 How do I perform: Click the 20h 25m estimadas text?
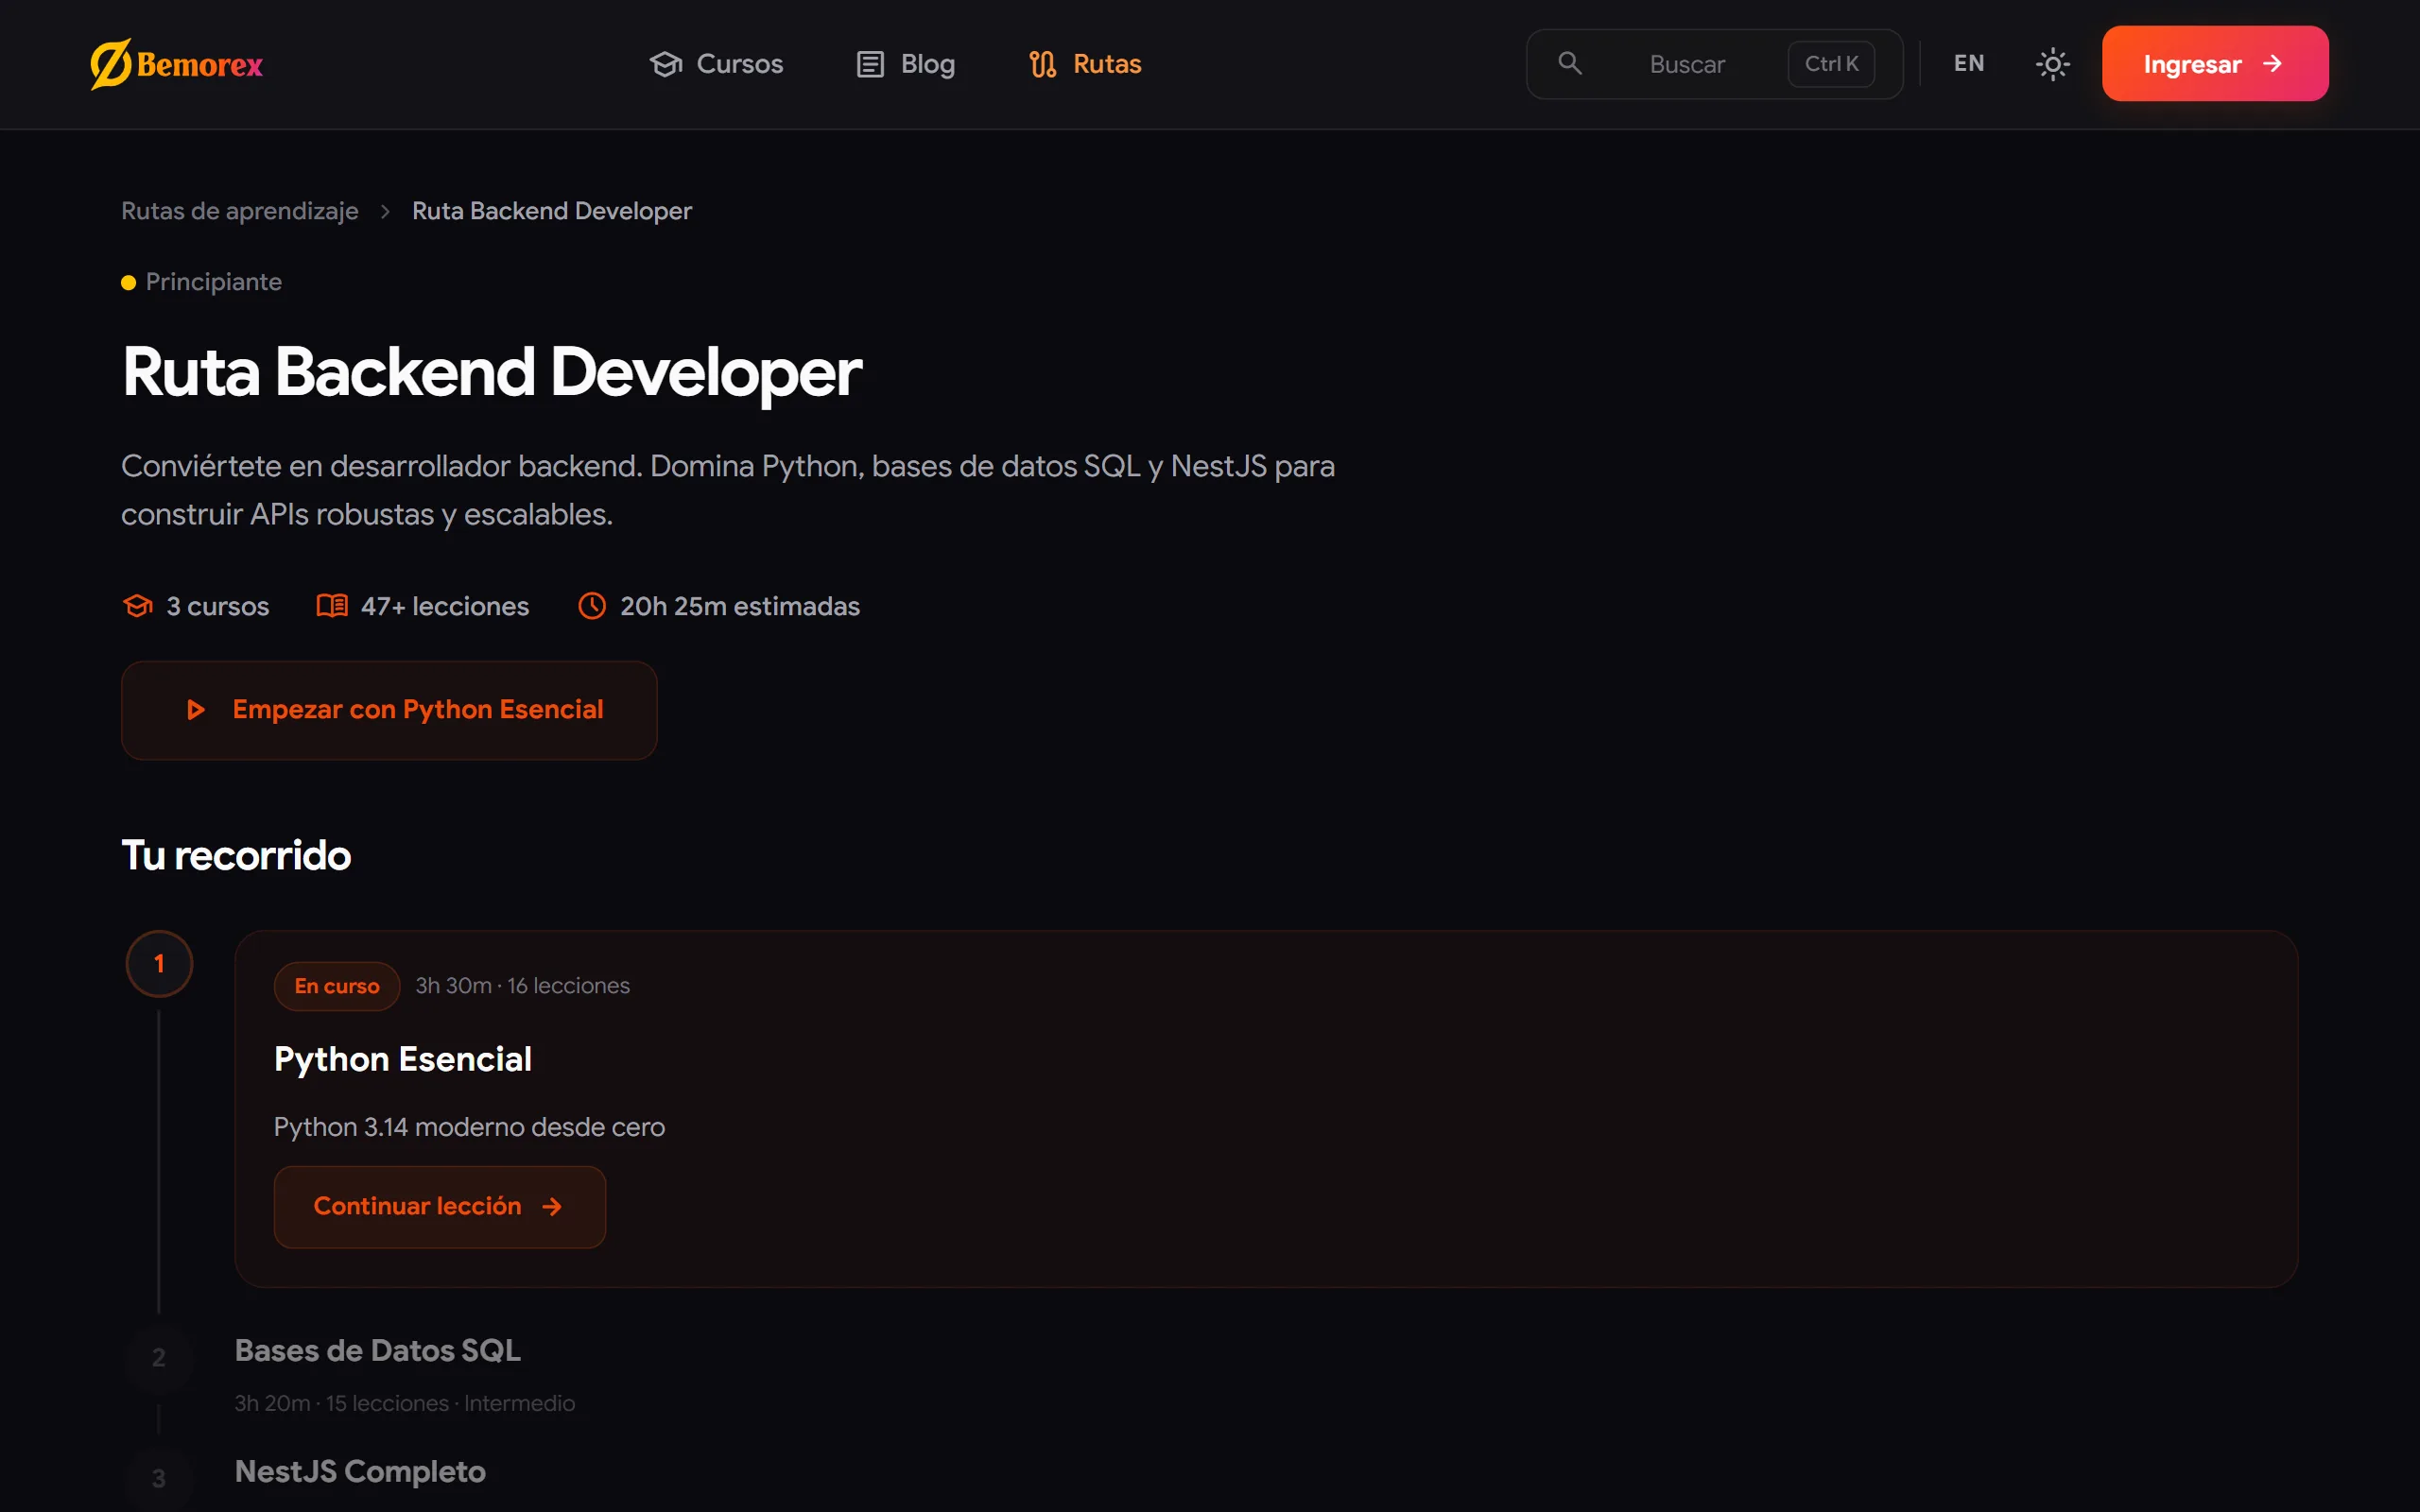(740, 606)
